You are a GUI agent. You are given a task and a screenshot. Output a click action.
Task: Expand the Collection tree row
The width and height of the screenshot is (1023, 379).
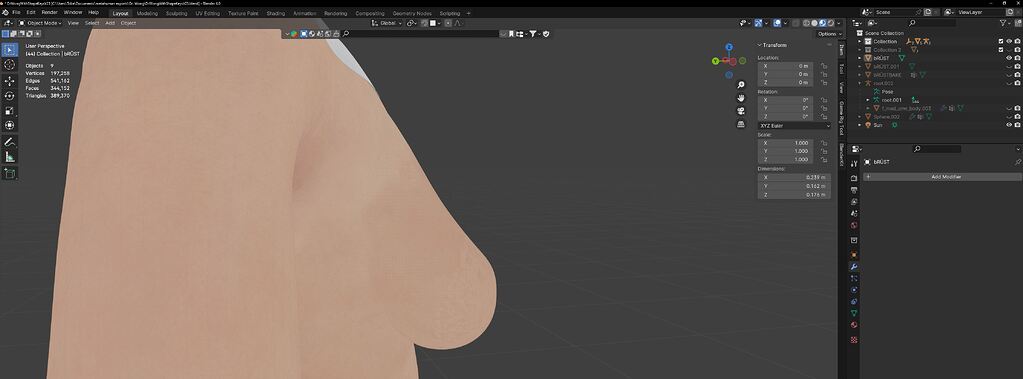click(x=860, y=41)
